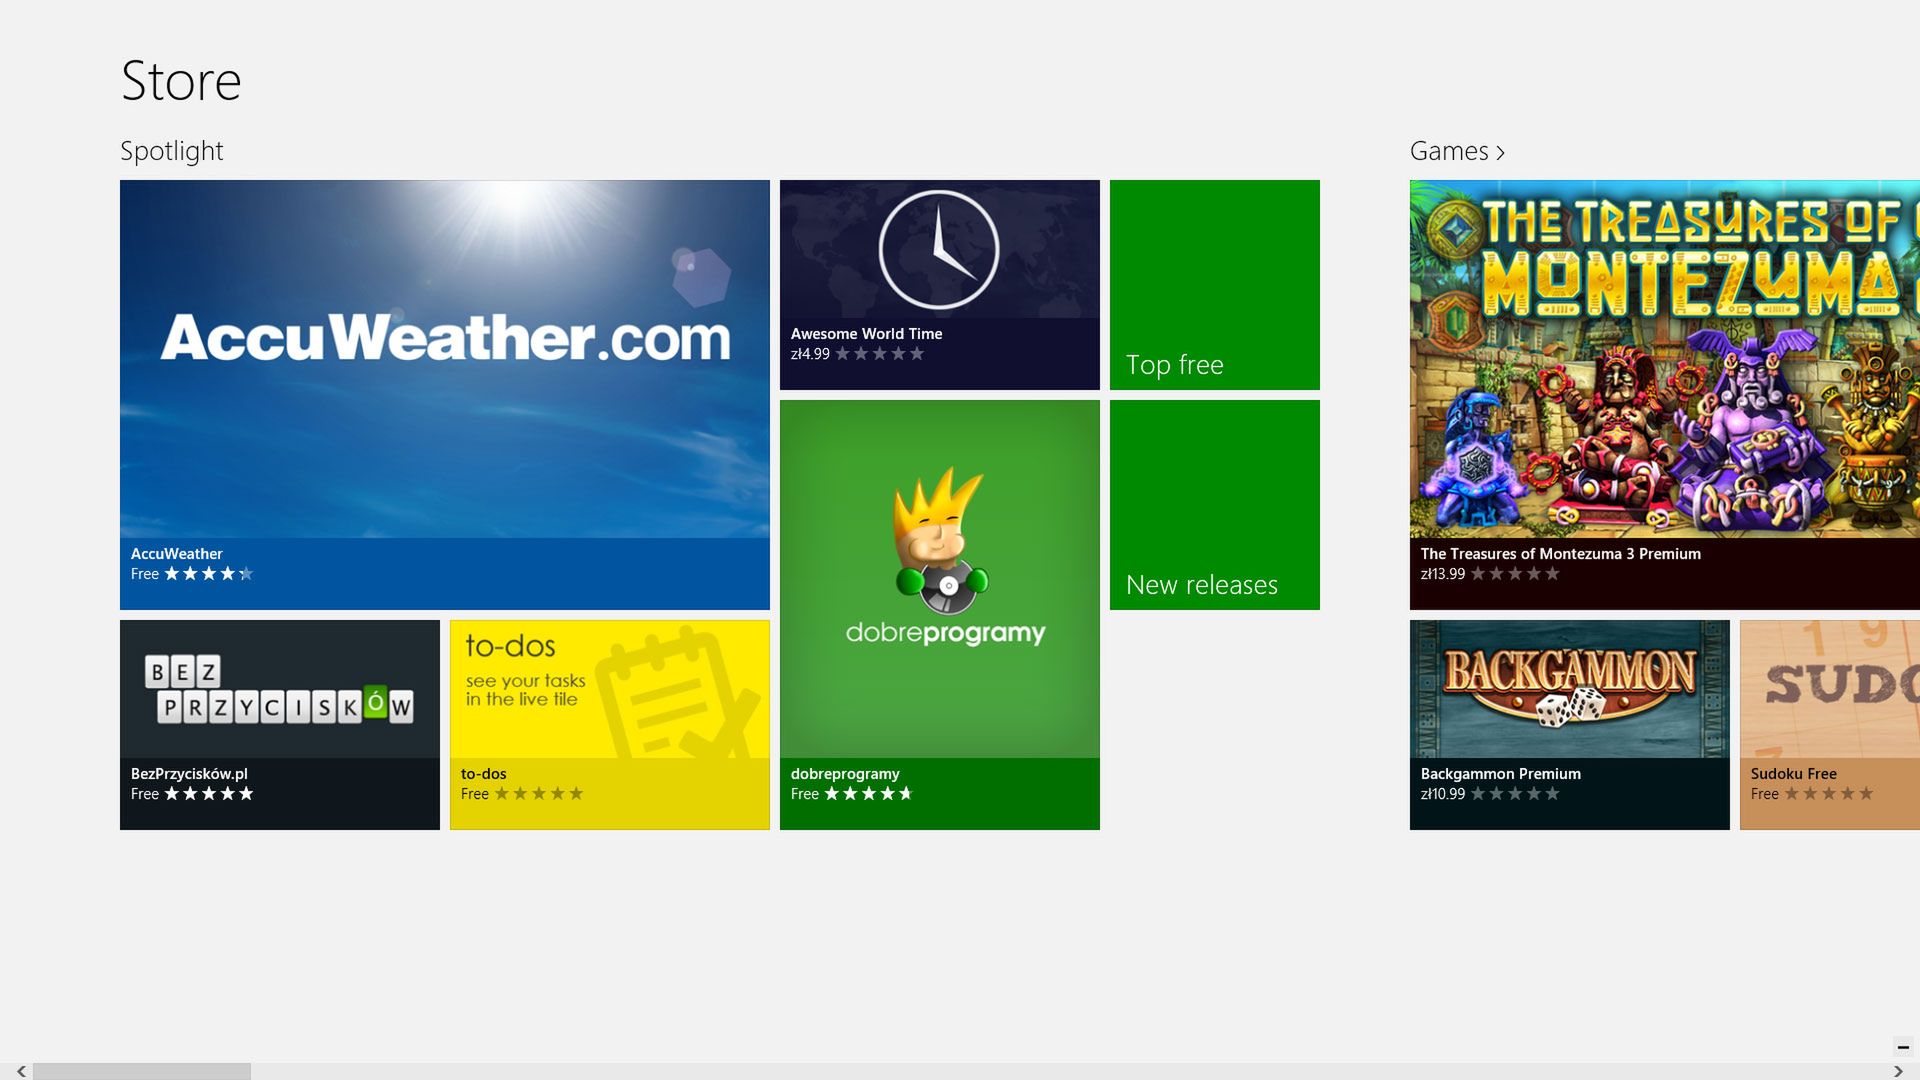This screenshot has height=1080, width=1920.
Task: Click the zoom-out minus icon
Action: 1903,1047
